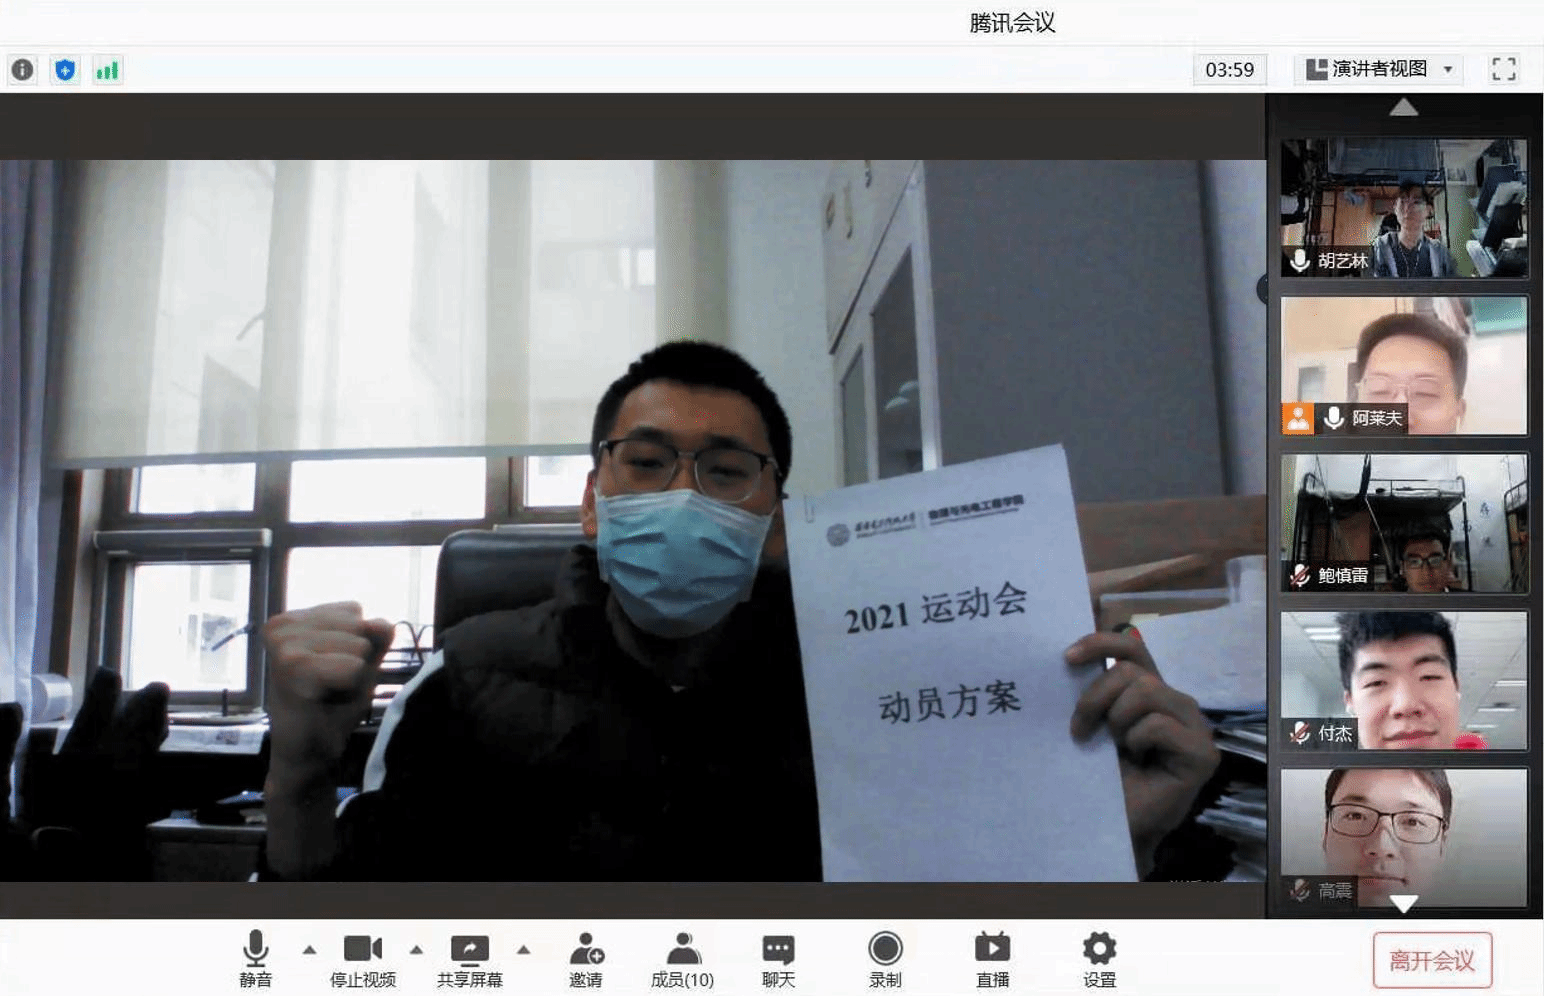Open the 成员(10) members list
1544x996 pixels.
(x=682, y=960)
